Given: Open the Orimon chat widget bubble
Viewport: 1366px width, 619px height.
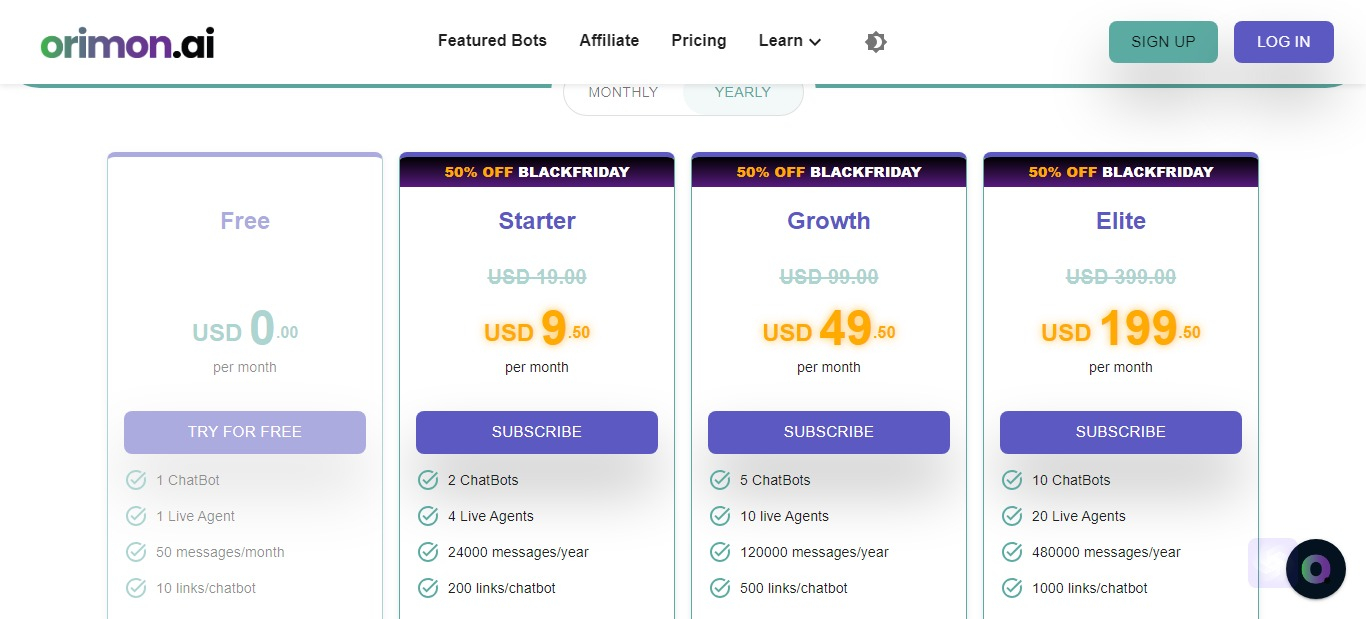Looking at the screenshot, I should point(1315,569).
